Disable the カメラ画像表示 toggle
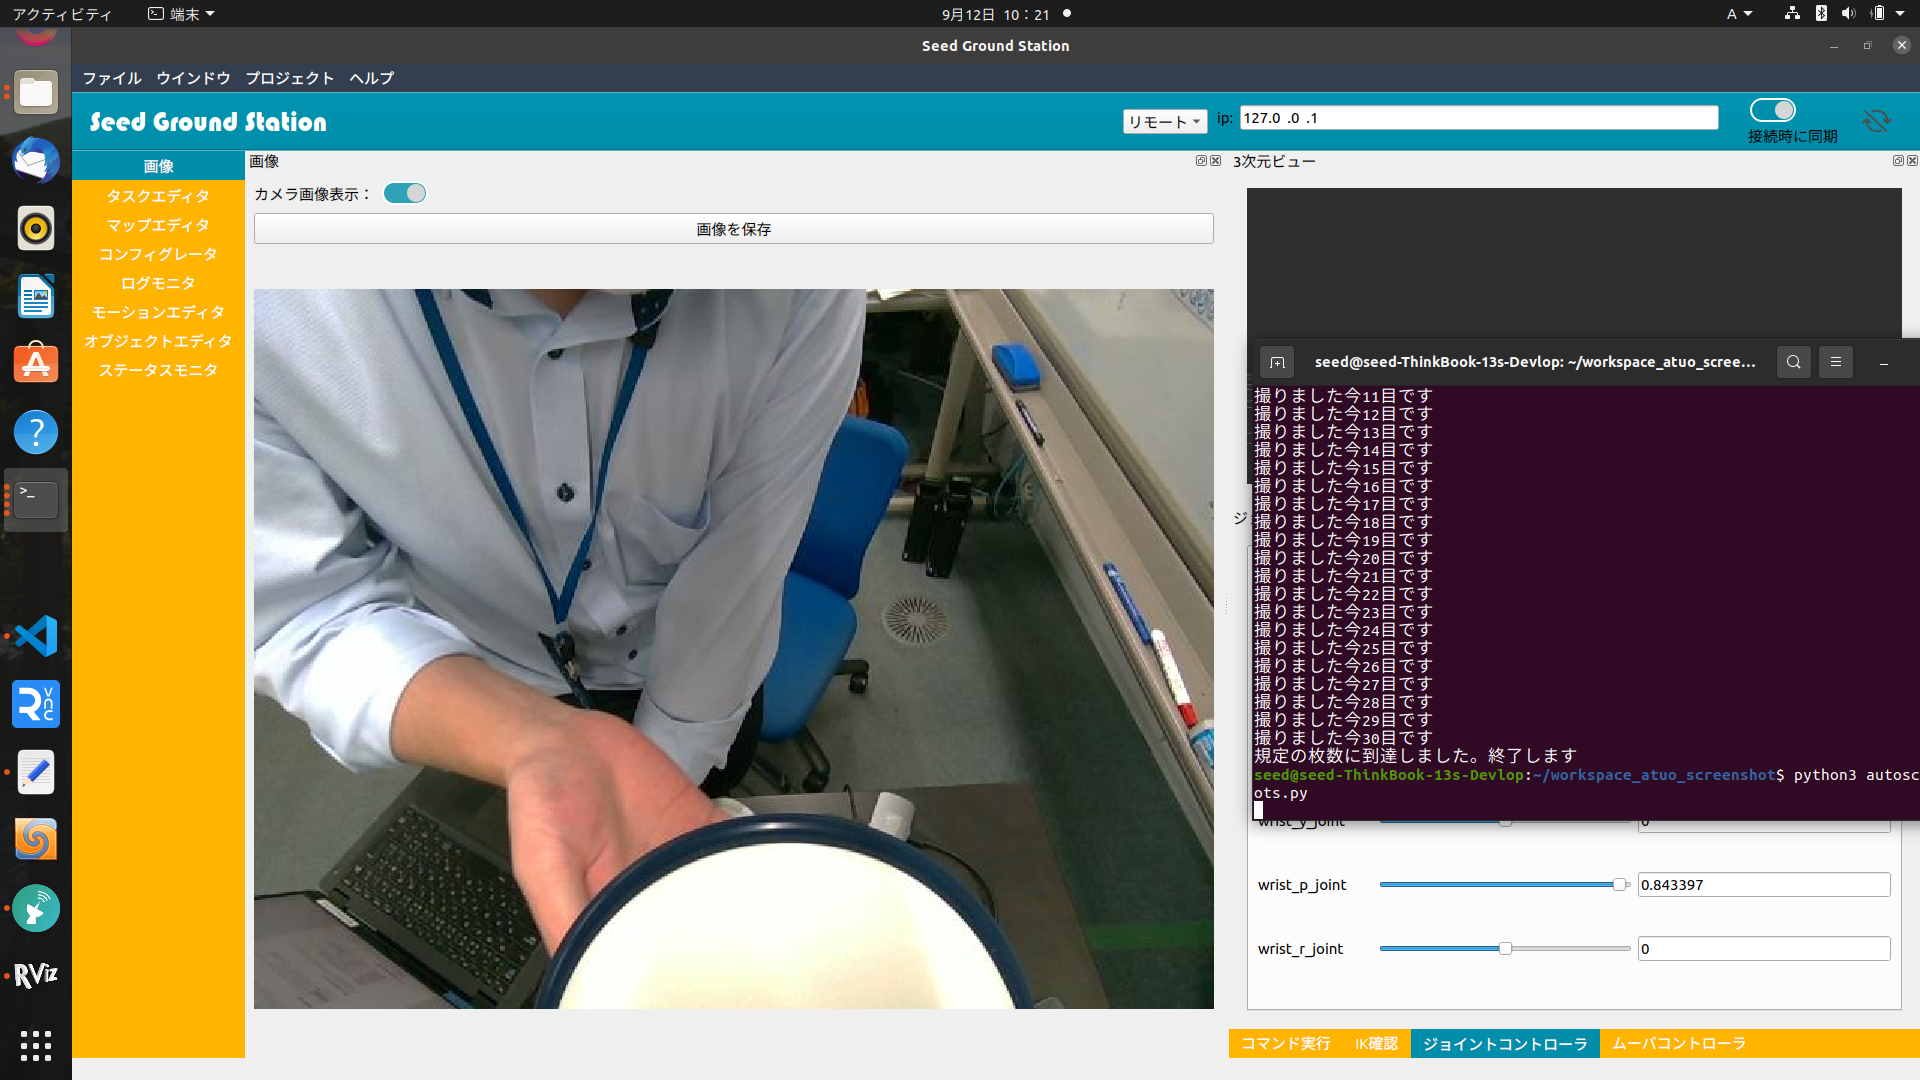The height and width of the screenshot is (1080, 1920). click(x=404, y=193)
